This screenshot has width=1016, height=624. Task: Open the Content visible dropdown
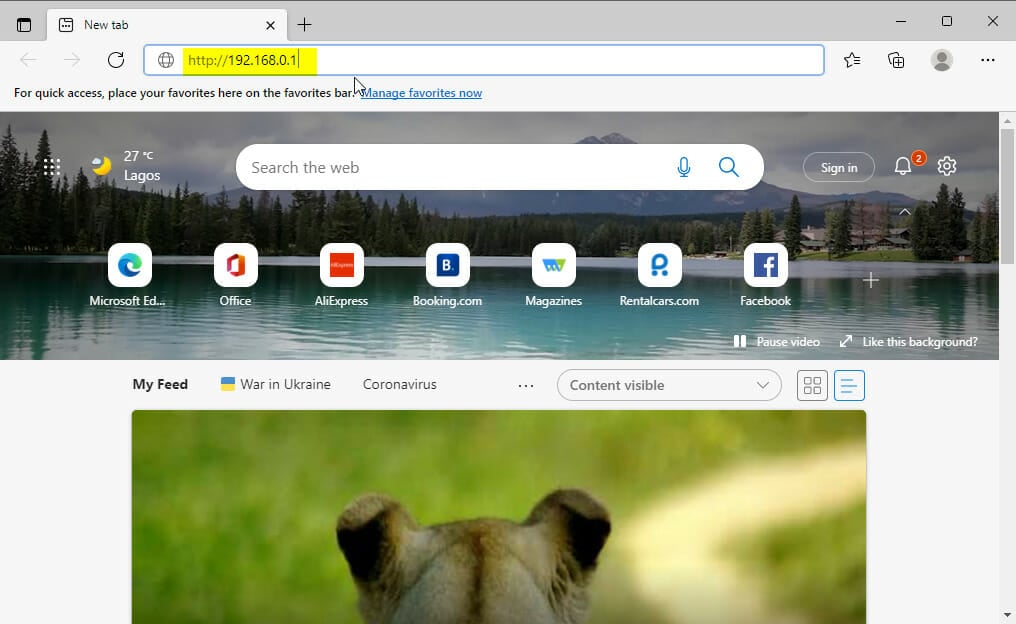click(x=669, y=385)
